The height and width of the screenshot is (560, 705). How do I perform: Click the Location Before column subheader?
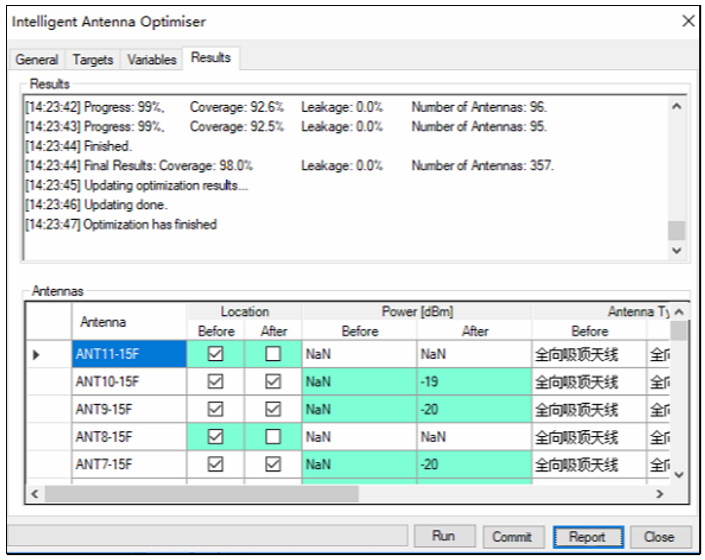(x=216, y=331)
